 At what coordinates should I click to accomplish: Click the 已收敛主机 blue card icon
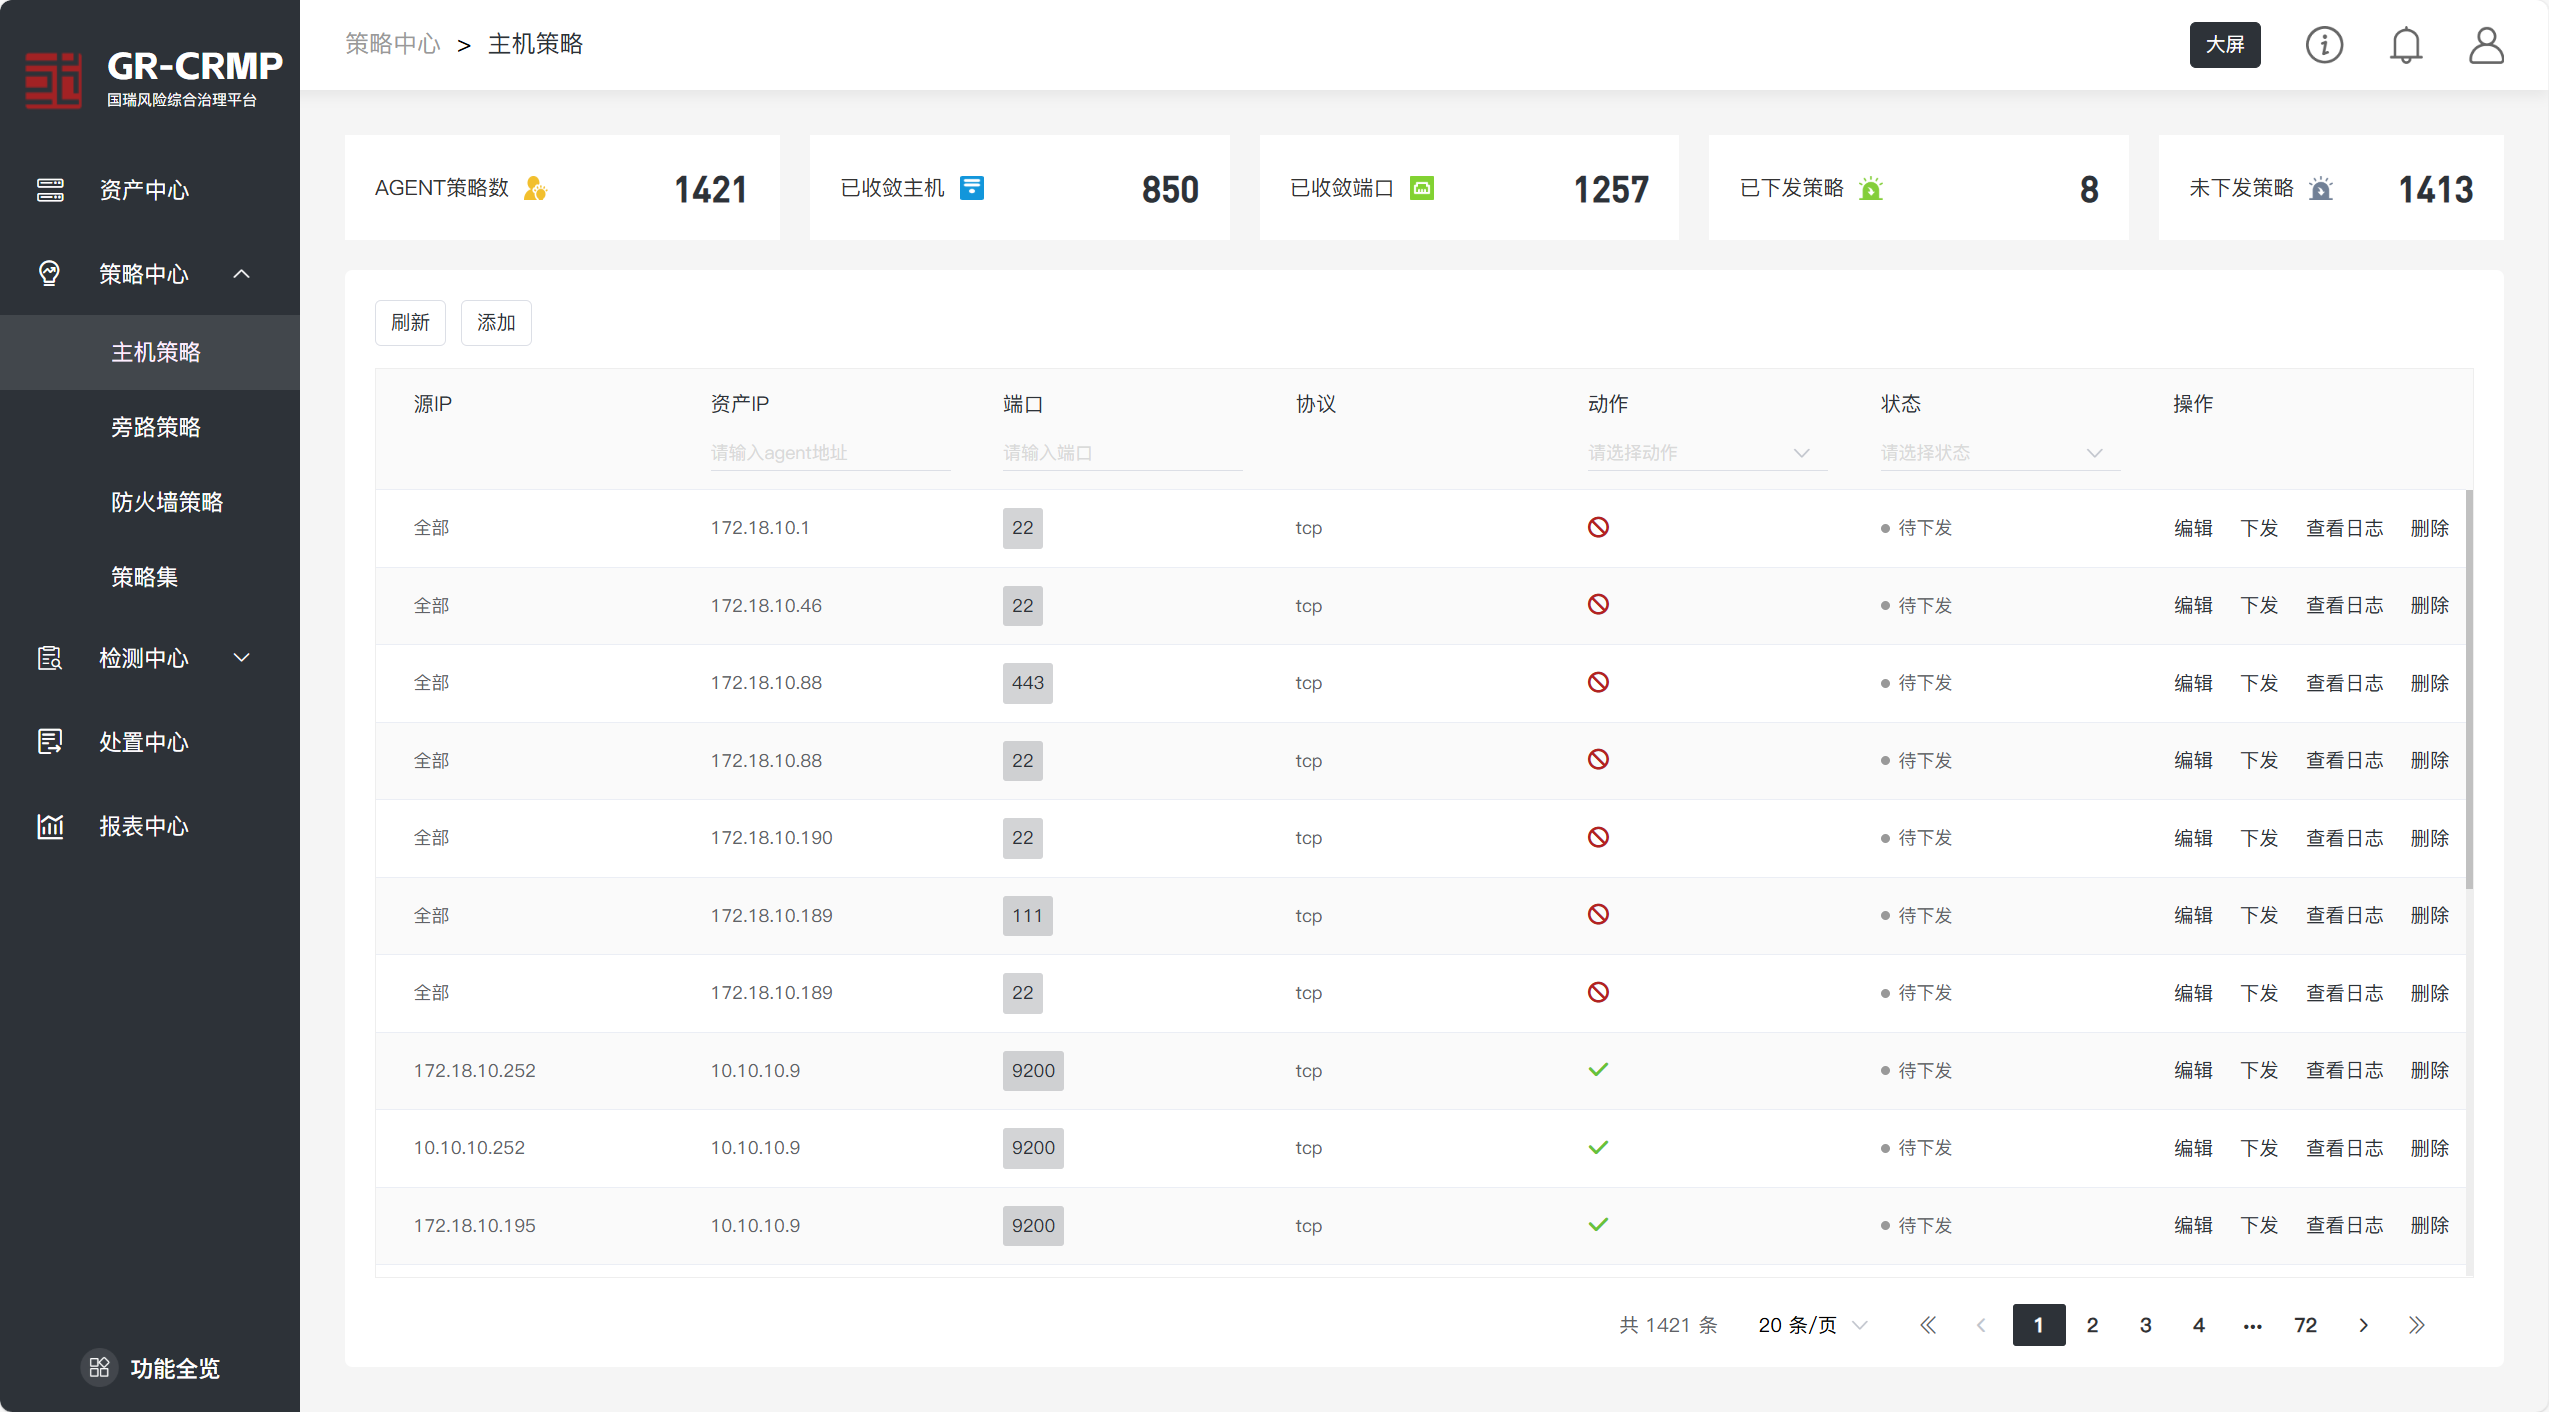[x=972, y=188]
